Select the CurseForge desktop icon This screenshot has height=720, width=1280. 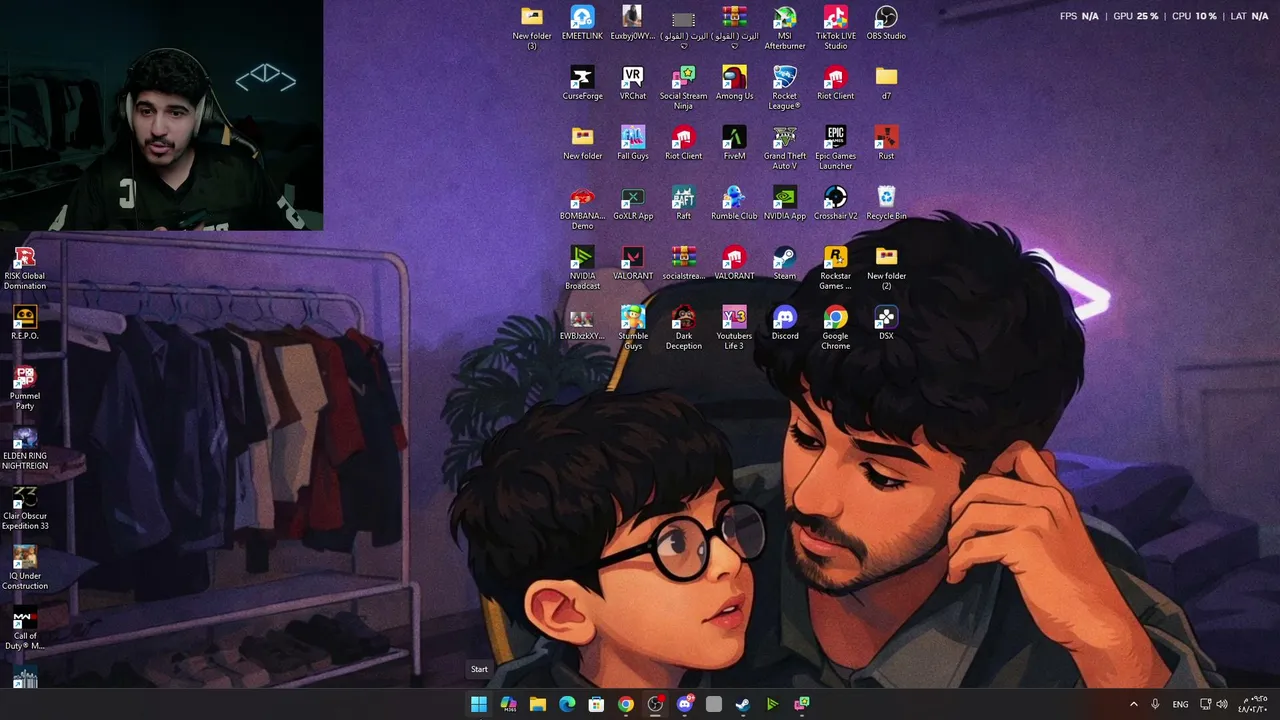(x=582, y=84)
